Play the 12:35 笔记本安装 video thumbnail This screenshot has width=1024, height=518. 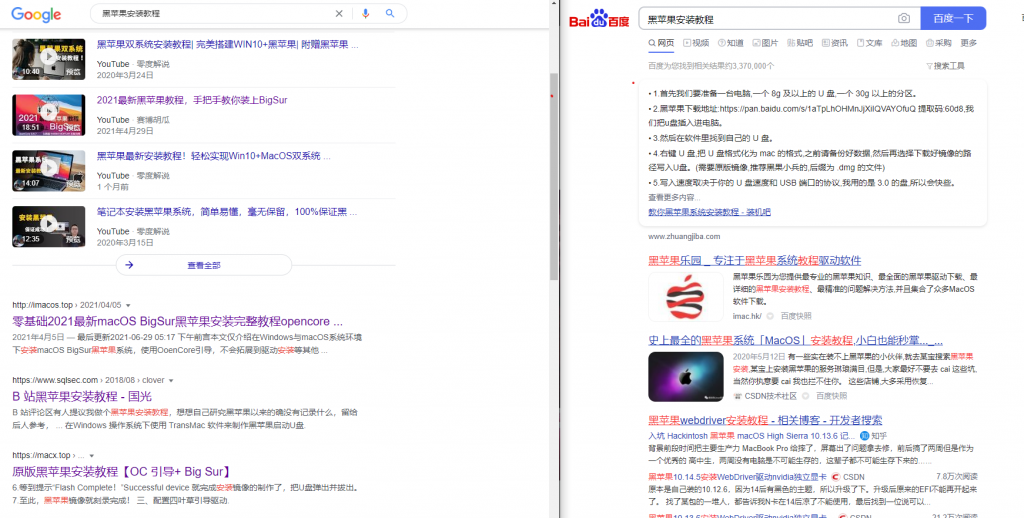(48, 226)
